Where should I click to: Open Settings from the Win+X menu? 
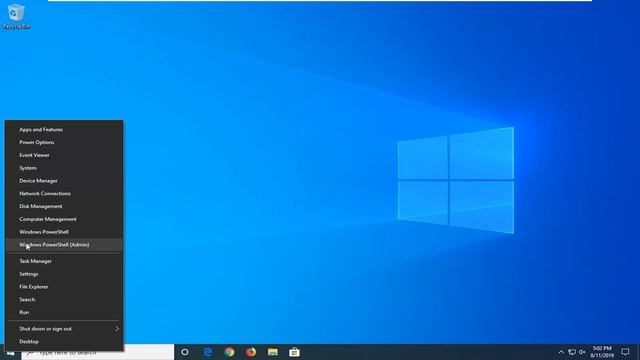click(64, 274)
